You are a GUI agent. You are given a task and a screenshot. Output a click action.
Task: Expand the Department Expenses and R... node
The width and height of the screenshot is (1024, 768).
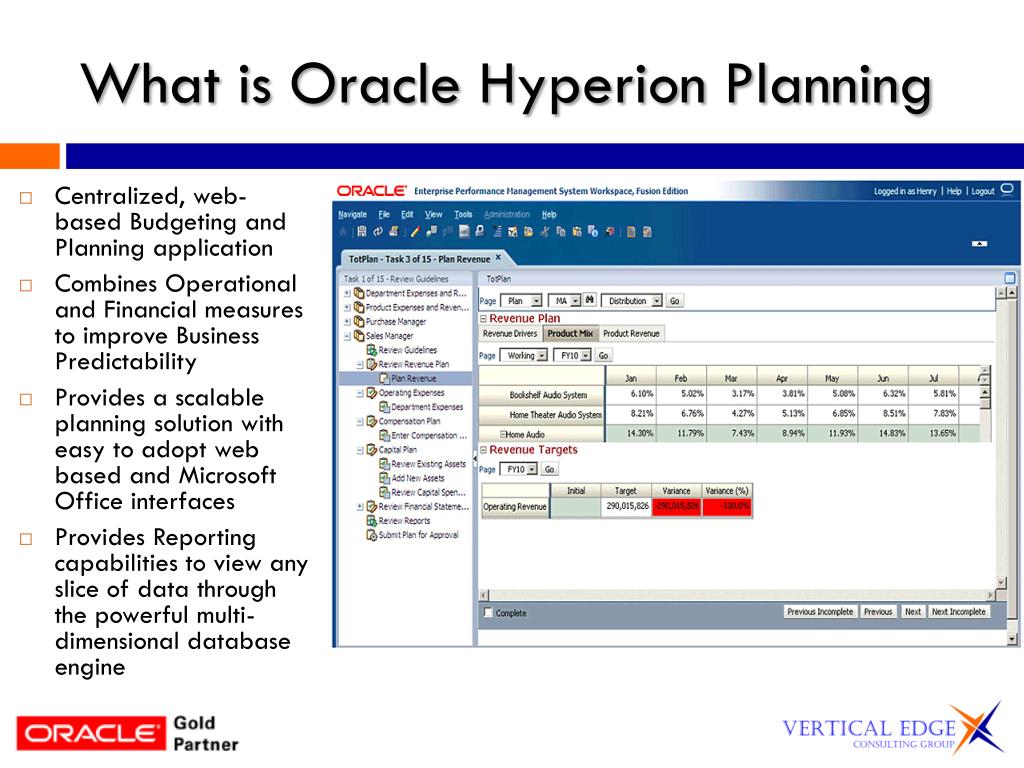347,293
